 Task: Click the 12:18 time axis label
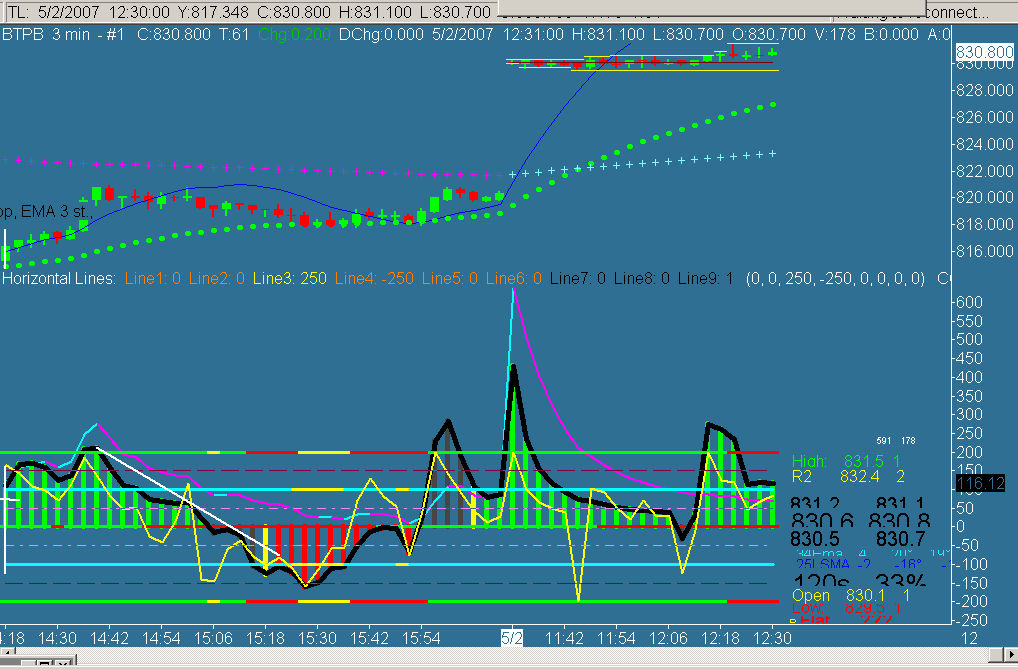click(720, 638)
